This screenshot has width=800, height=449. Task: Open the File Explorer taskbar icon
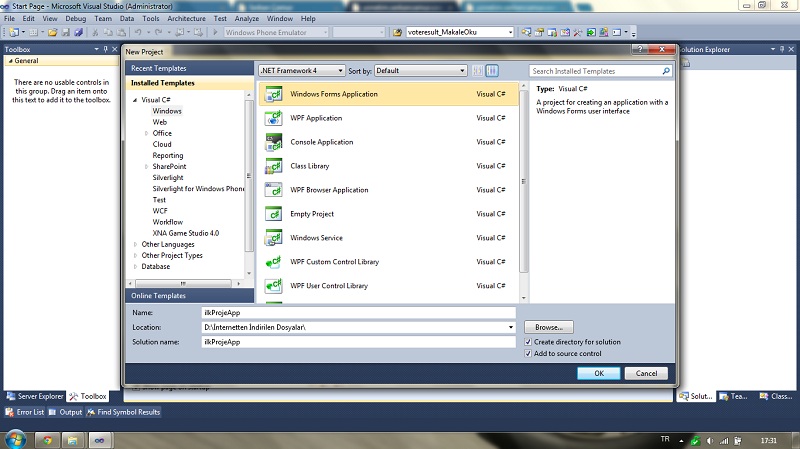(x=72, y=440)
